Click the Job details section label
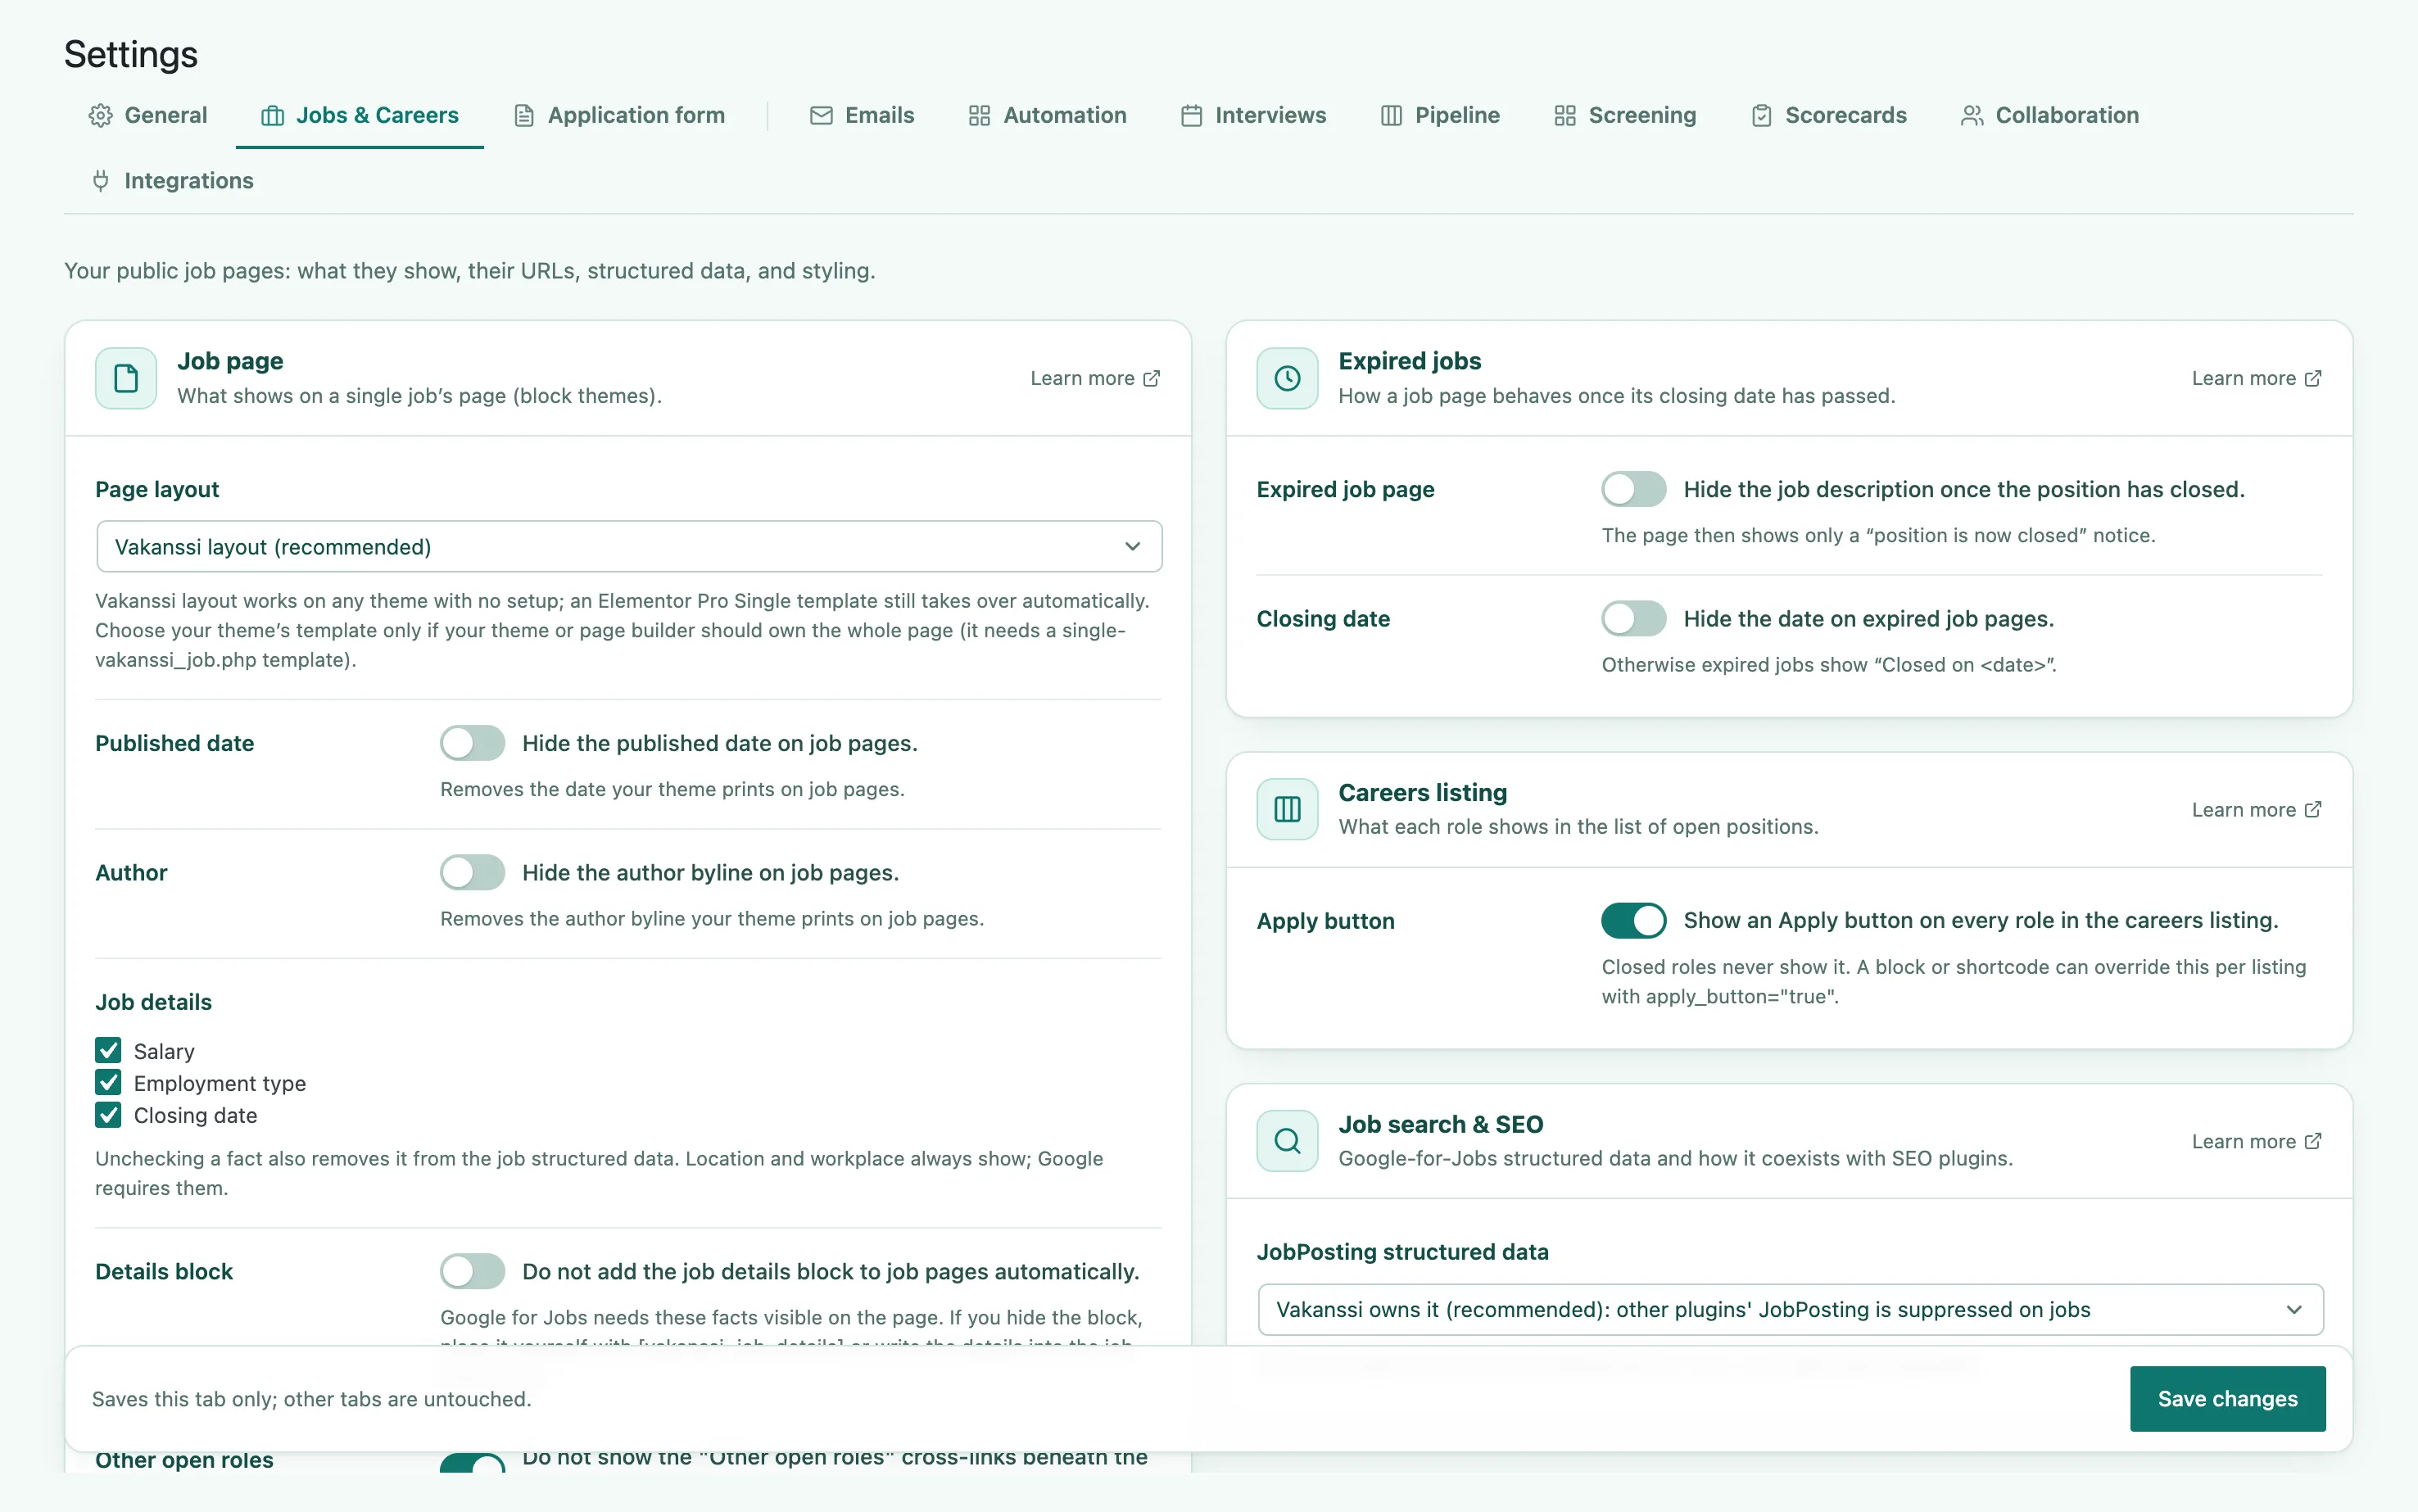This screenshot has height=1512, width=2418. [x=153, y=1002]
